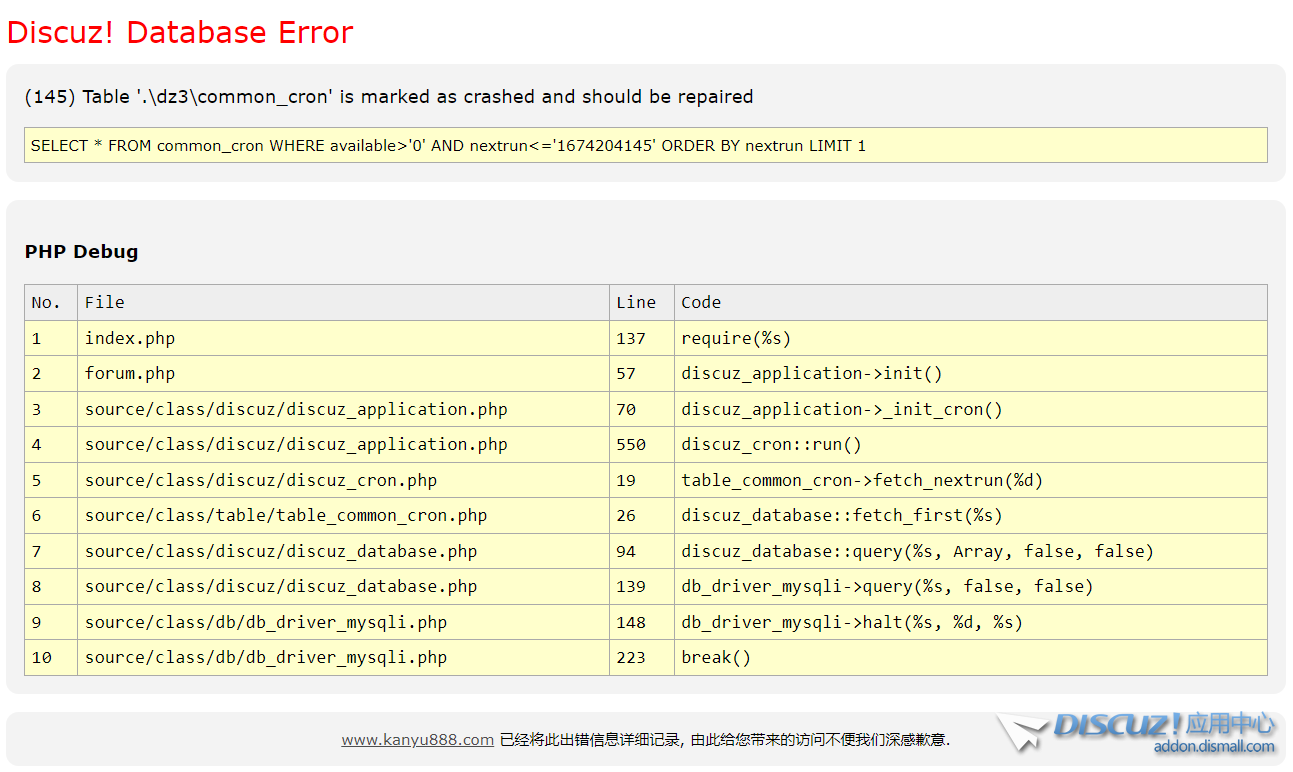The image size is (1293, 772).
Task: Click the SELECT SQL query box
Action: 645,145
